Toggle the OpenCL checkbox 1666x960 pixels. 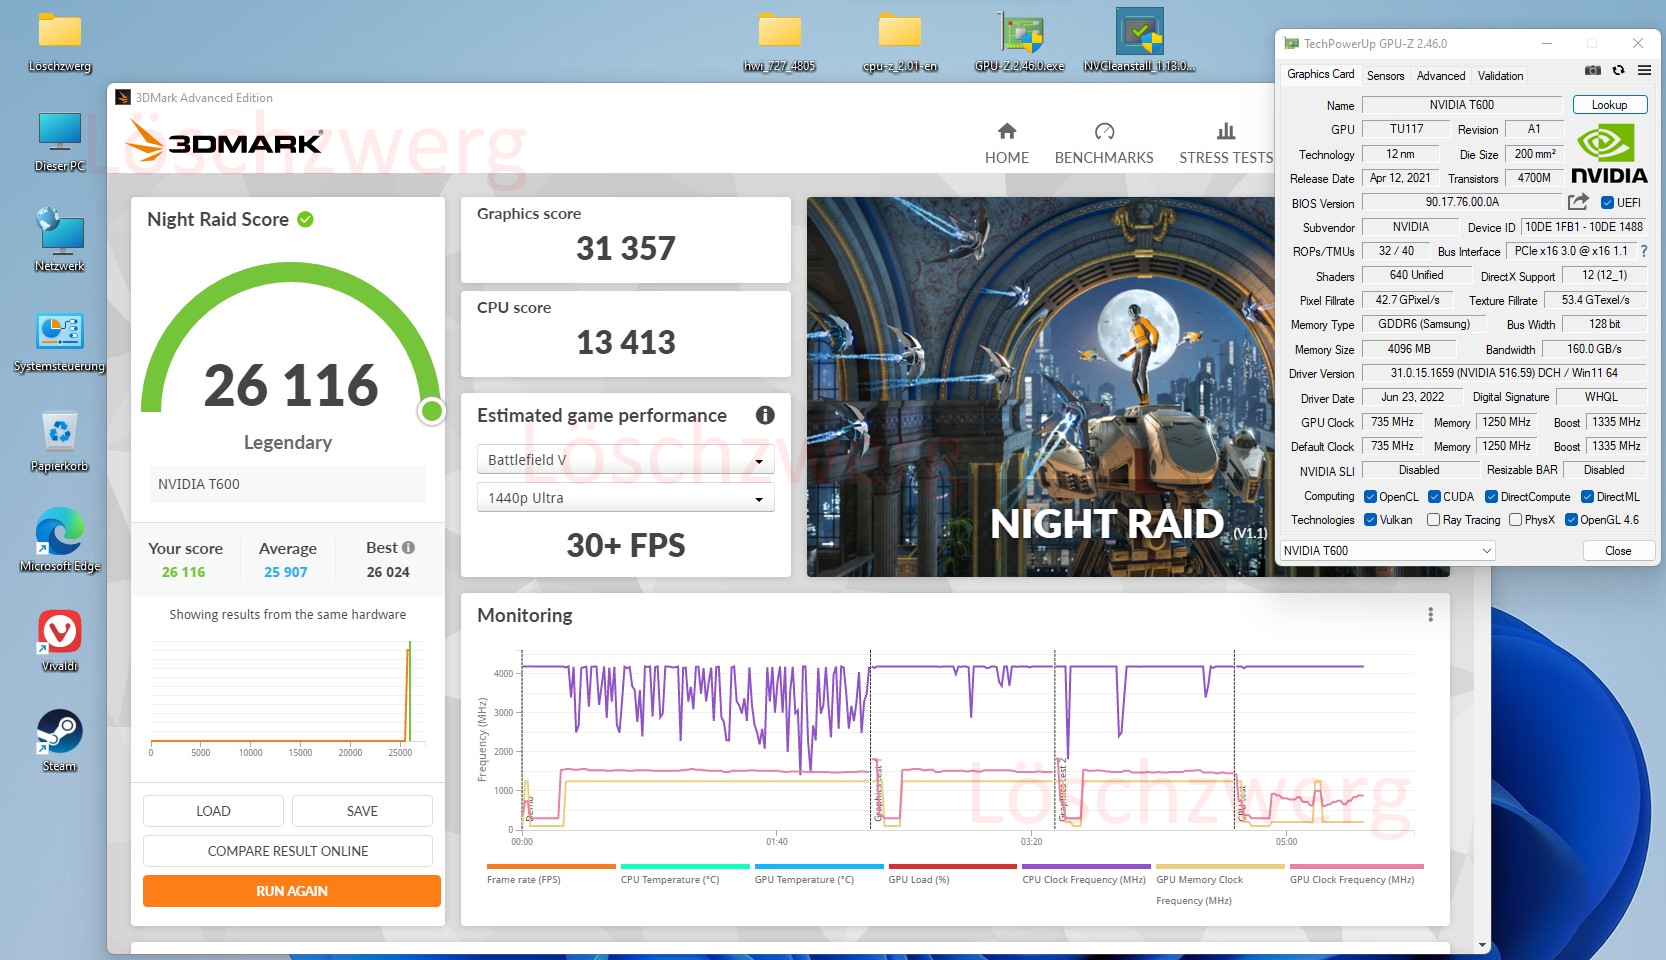[x=1370, y=497]
